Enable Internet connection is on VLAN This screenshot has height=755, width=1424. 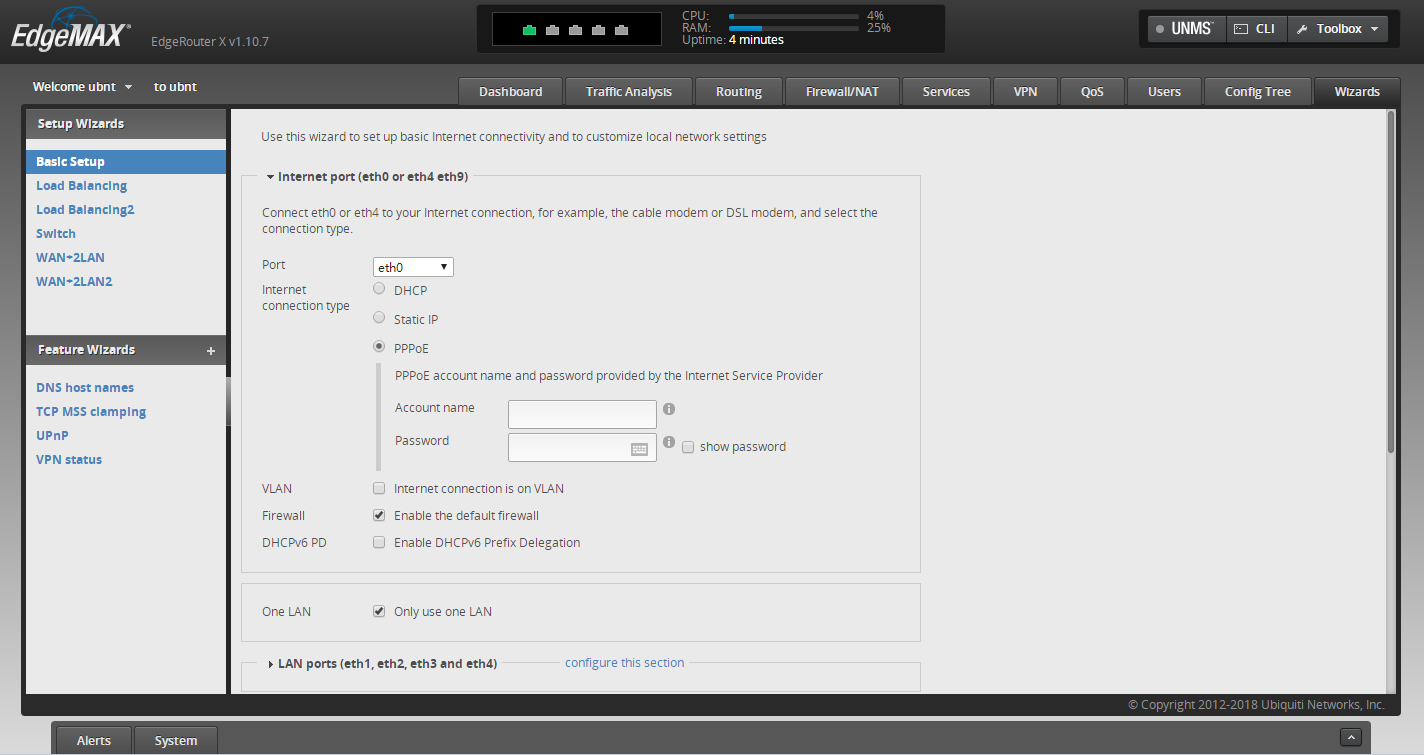tap(379, 489)
